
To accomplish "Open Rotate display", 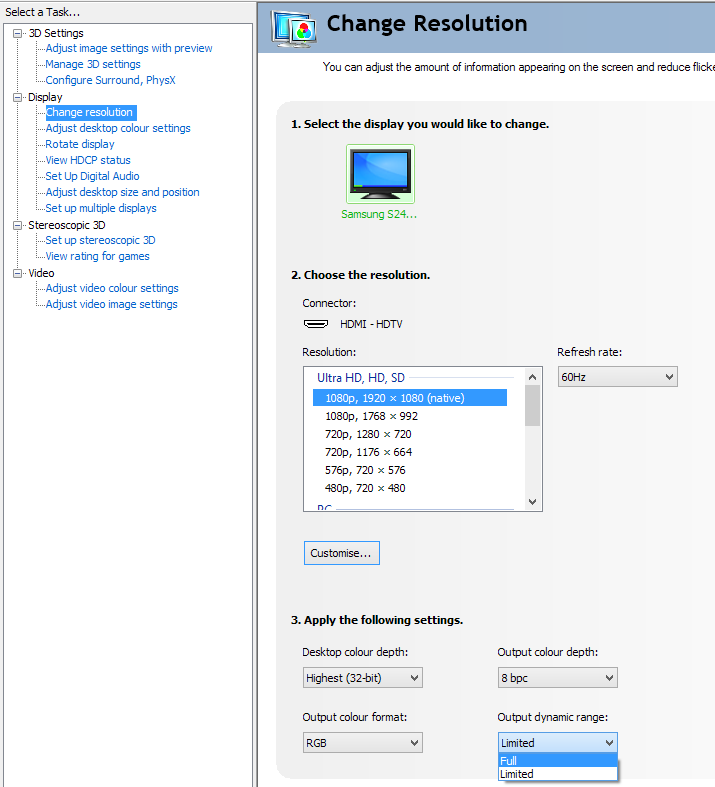I will click(x=80, y=144).
